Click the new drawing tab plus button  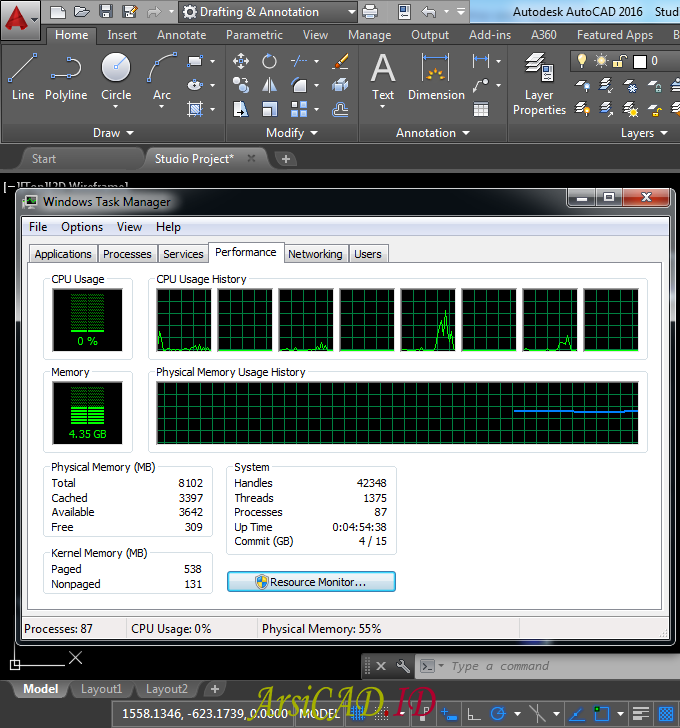point(286,159)
